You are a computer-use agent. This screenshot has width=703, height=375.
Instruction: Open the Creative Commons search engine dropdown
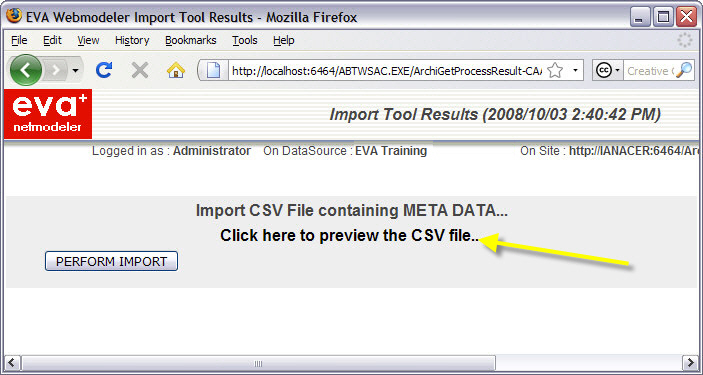608,70
